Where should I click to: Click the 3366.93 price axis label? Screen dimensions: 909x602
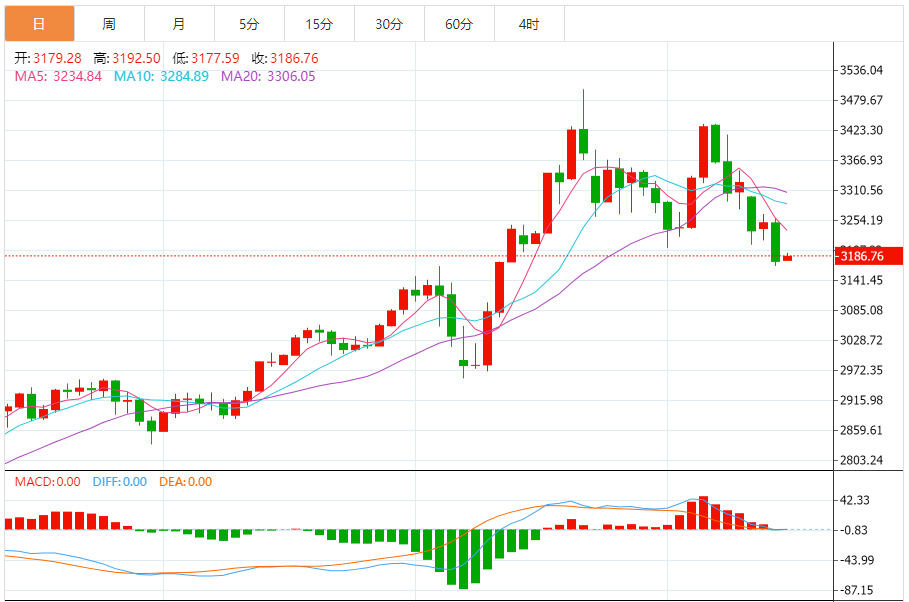(x=861, y=160)
